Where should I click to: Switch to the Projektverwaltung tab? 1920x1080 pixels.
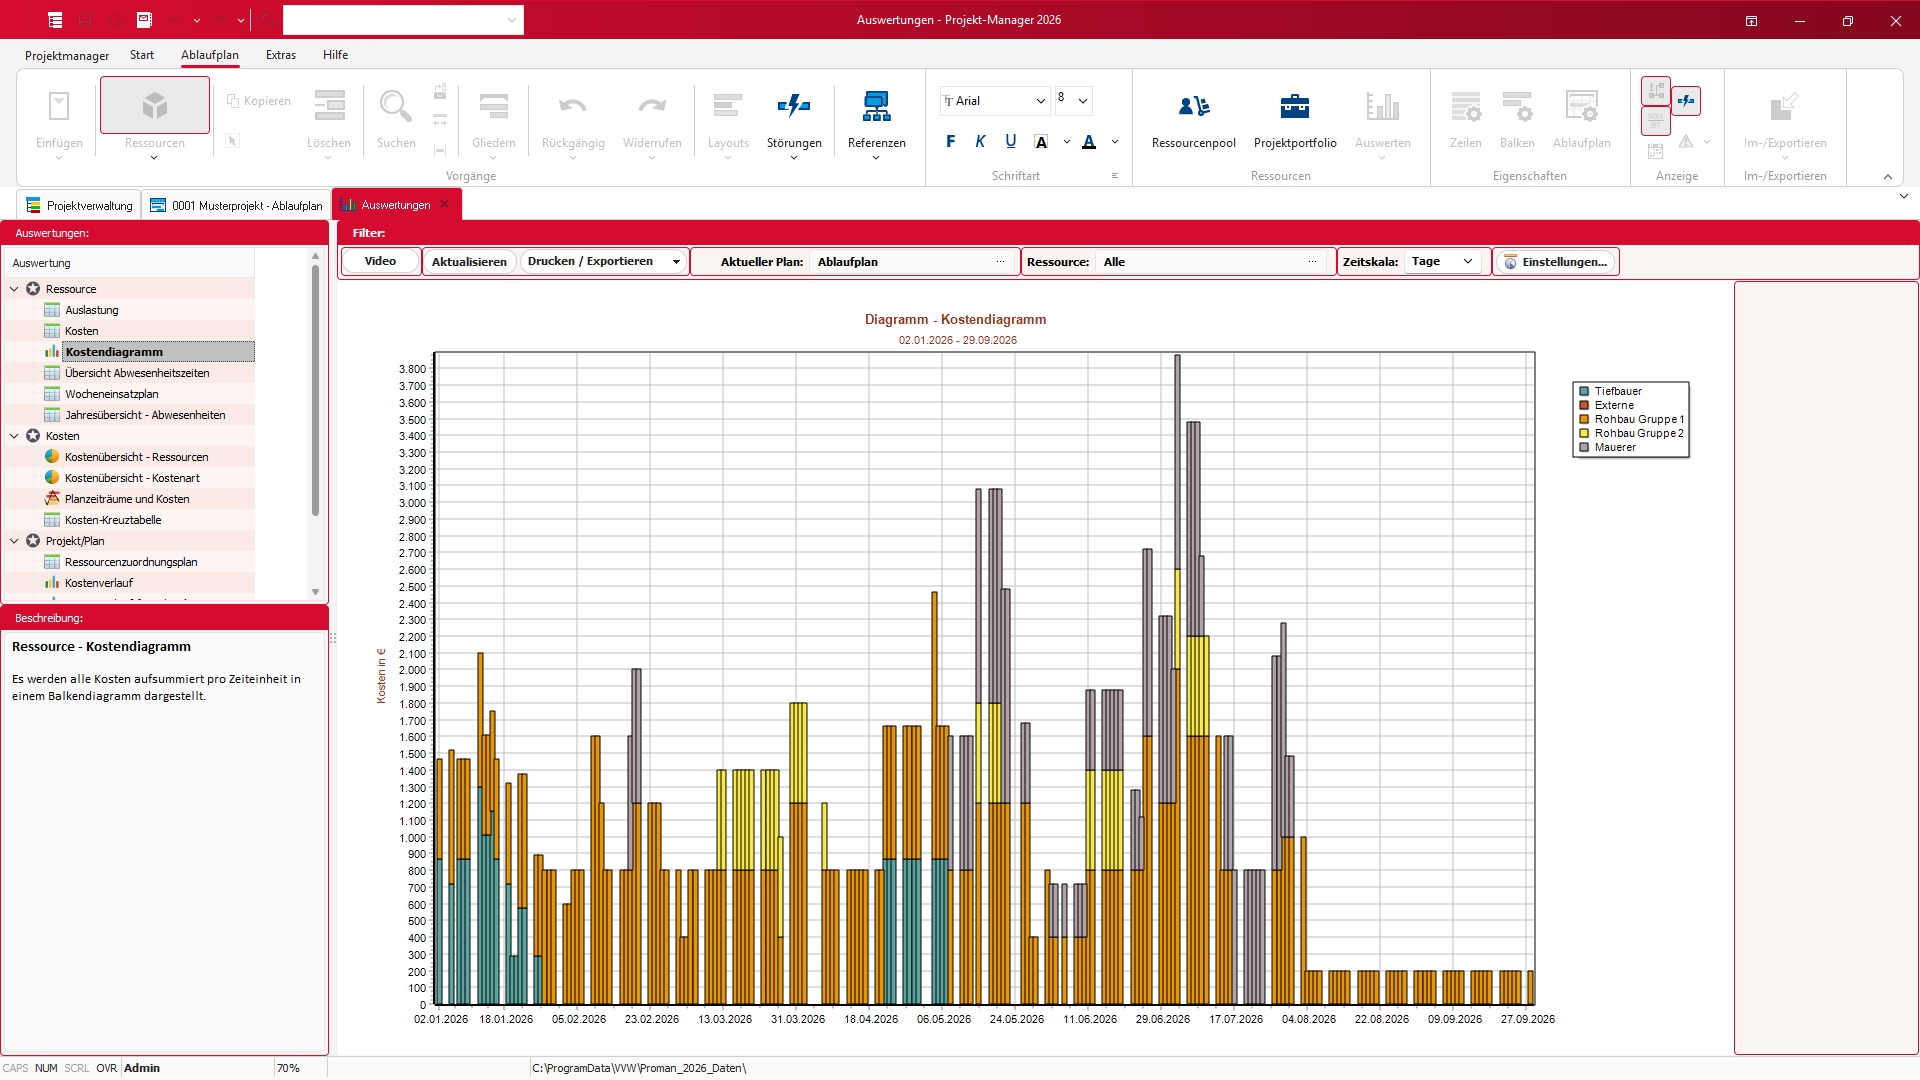(79, 205)
